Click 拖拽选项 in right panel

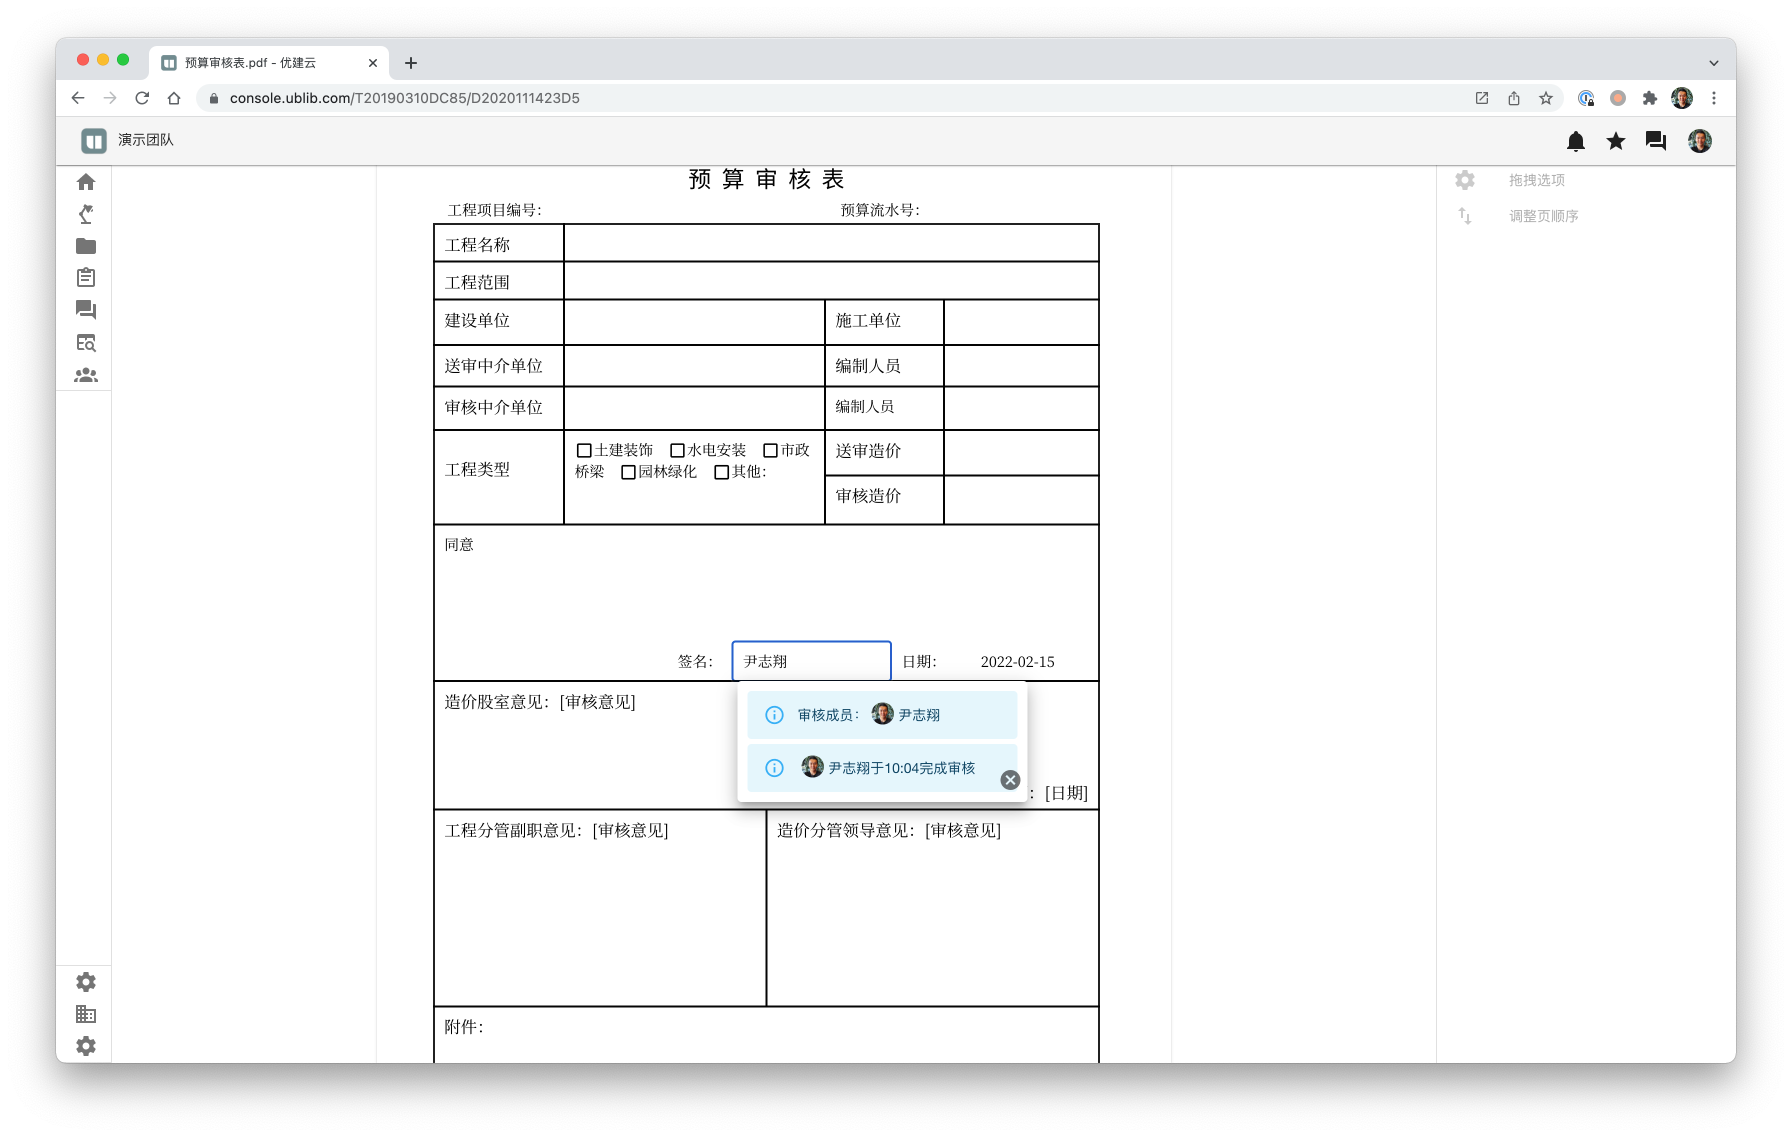click(1536, 180)
